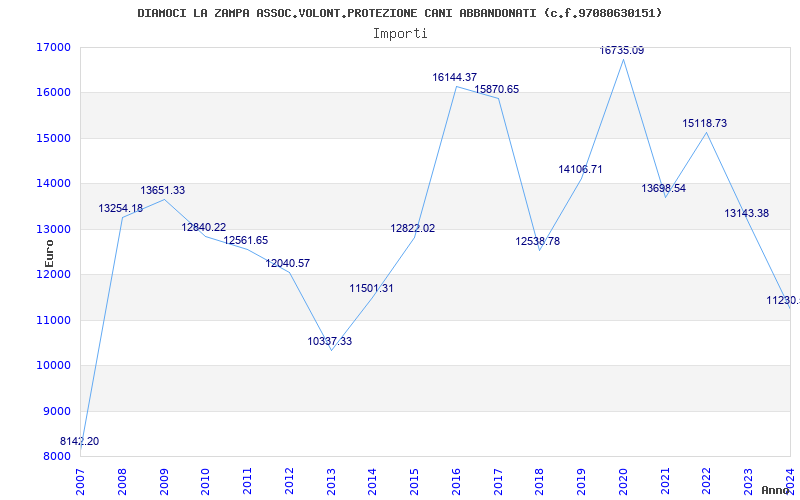The width and height of the screenshot is (800, 500).
Task: Click the data label 12840.22
Action: coord(204,227)
